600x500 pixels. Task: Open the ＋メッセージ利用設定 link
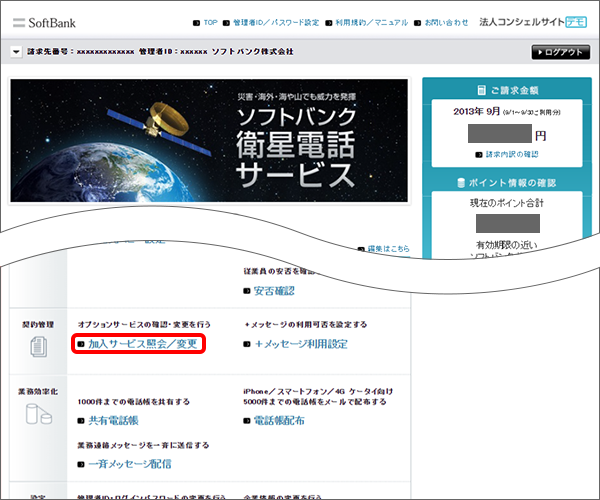coord(301,344)
